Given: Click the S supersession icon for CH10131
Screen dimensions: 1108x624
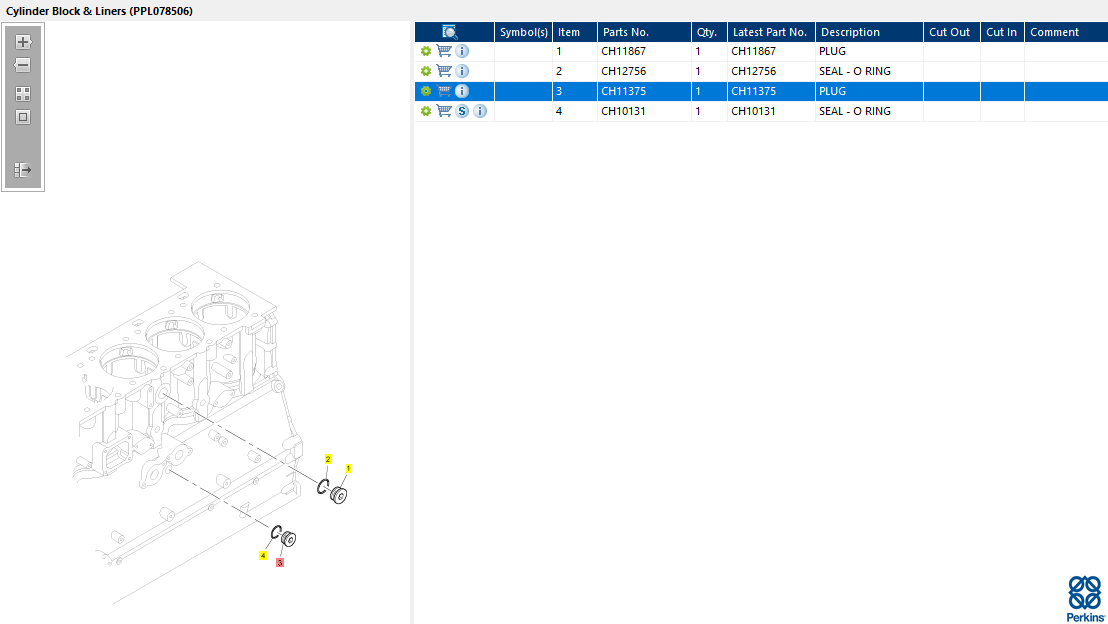Looking at the screenshot, I should (x=461, y=111).
